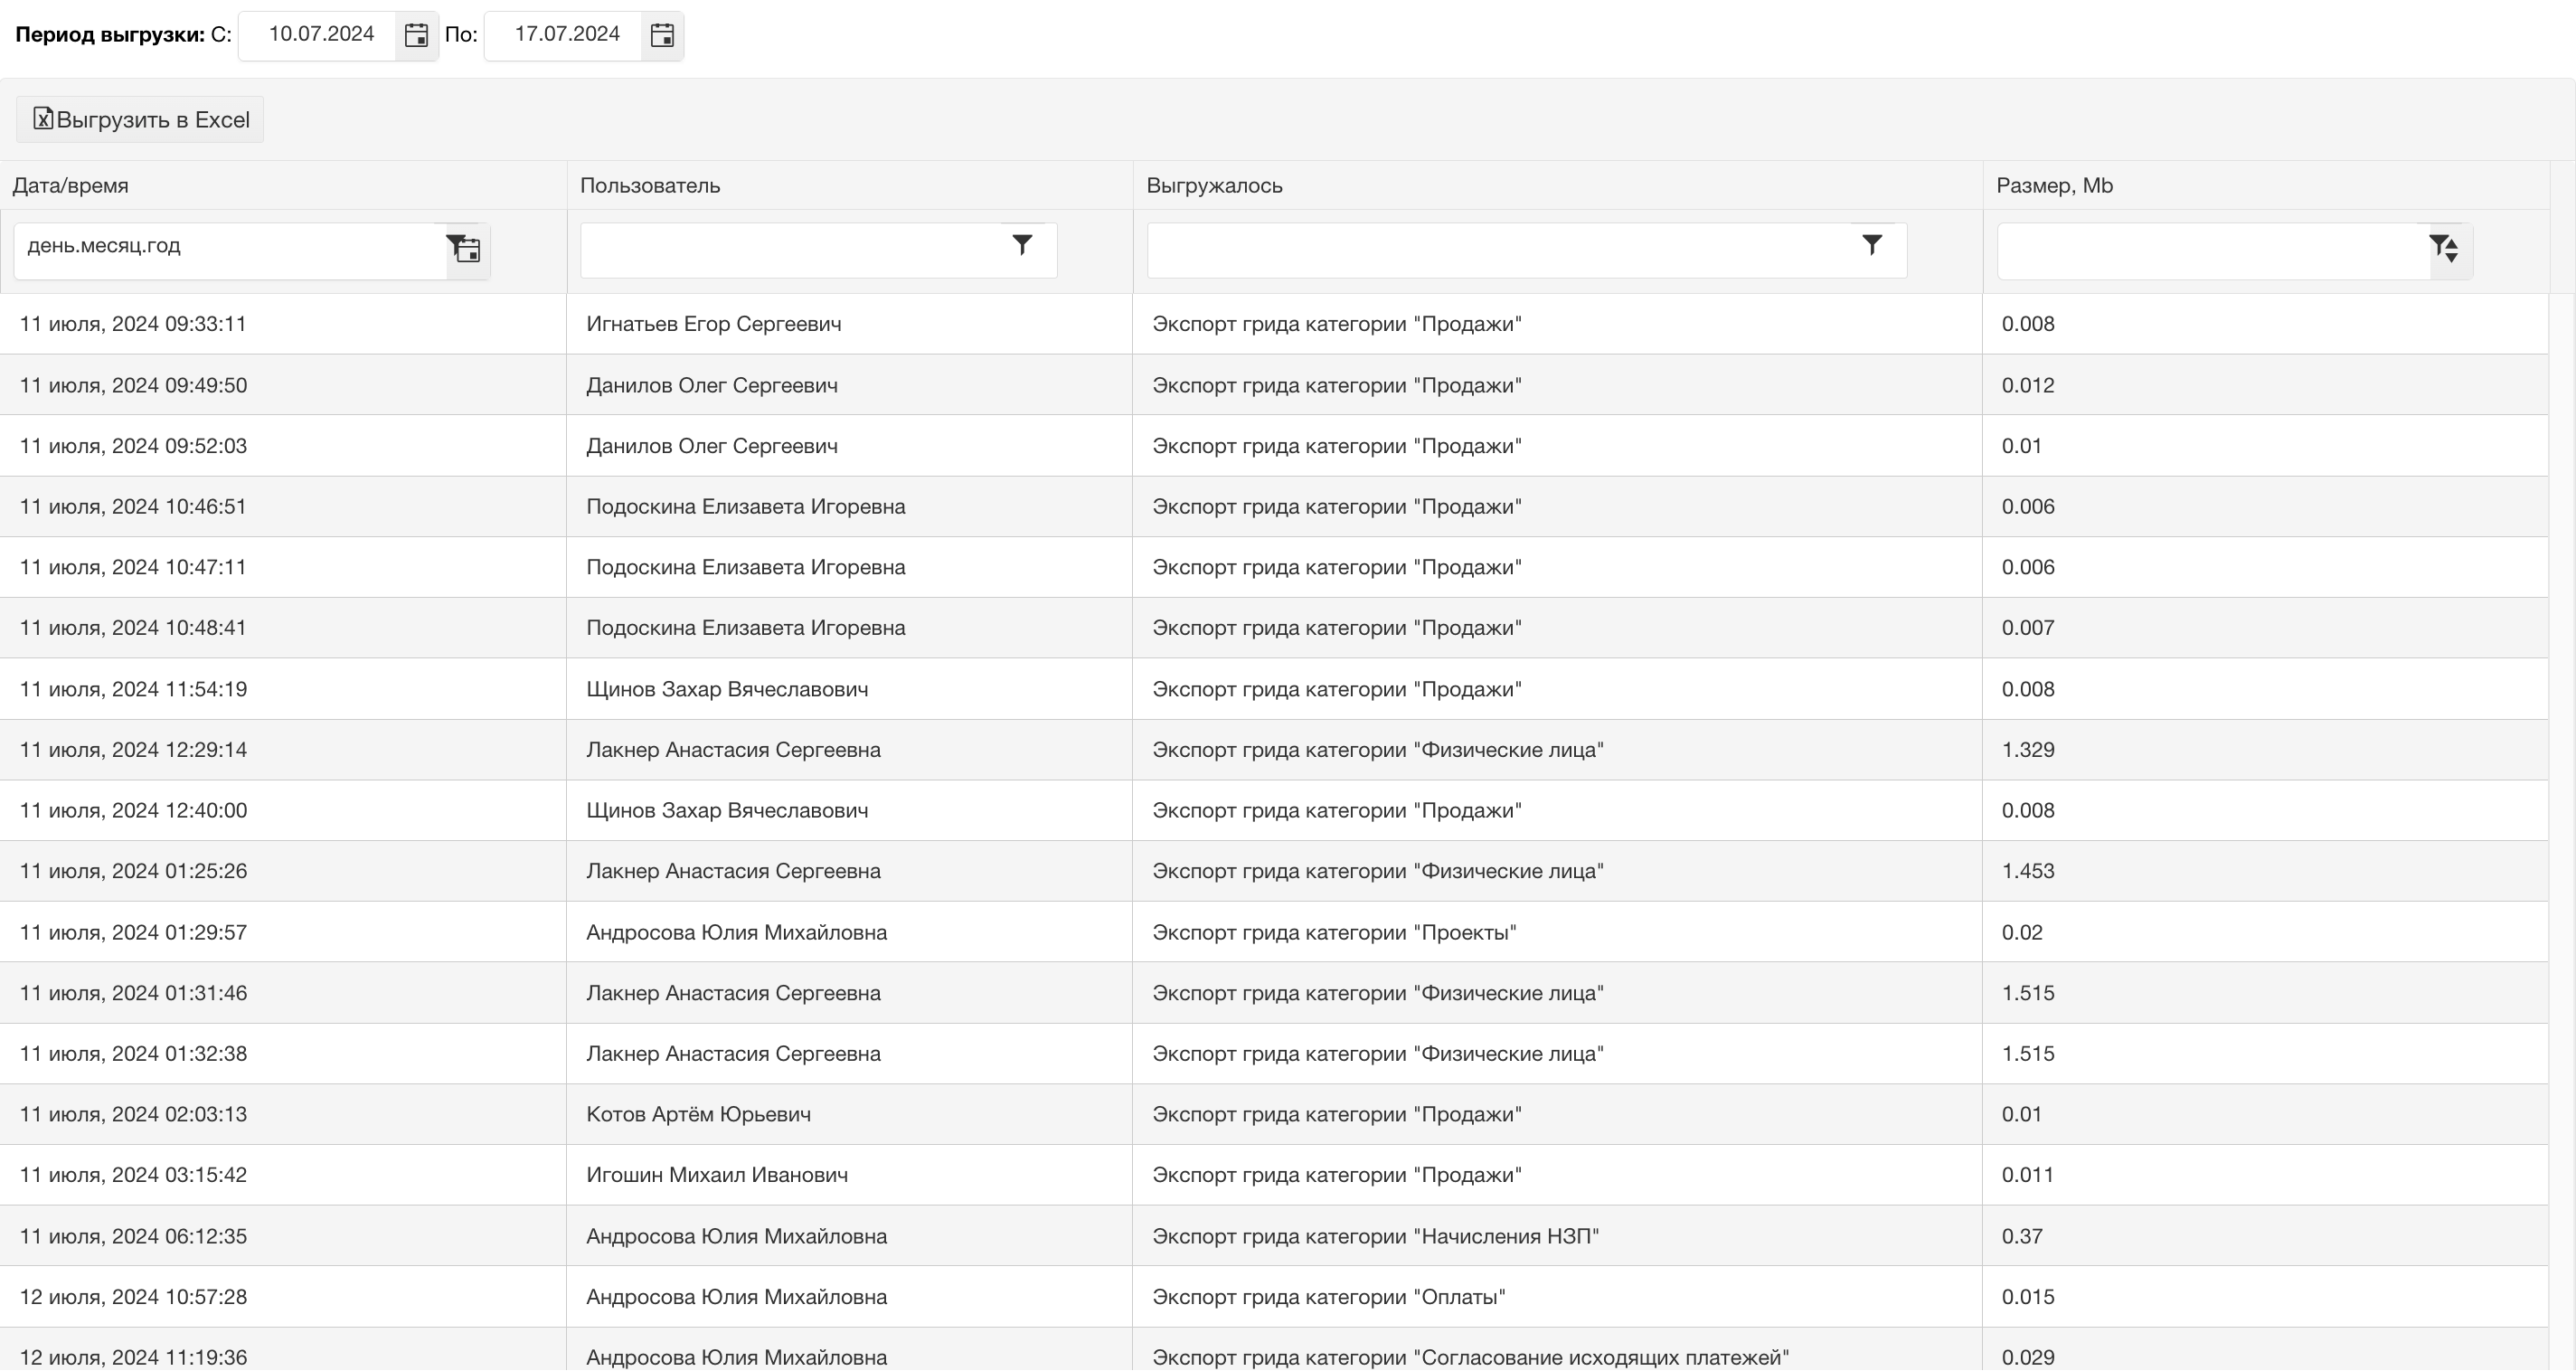Click date "12 июля, 2024 10:57:28"
The height and width of the screenshot is (1371, 2576).
133,1297
